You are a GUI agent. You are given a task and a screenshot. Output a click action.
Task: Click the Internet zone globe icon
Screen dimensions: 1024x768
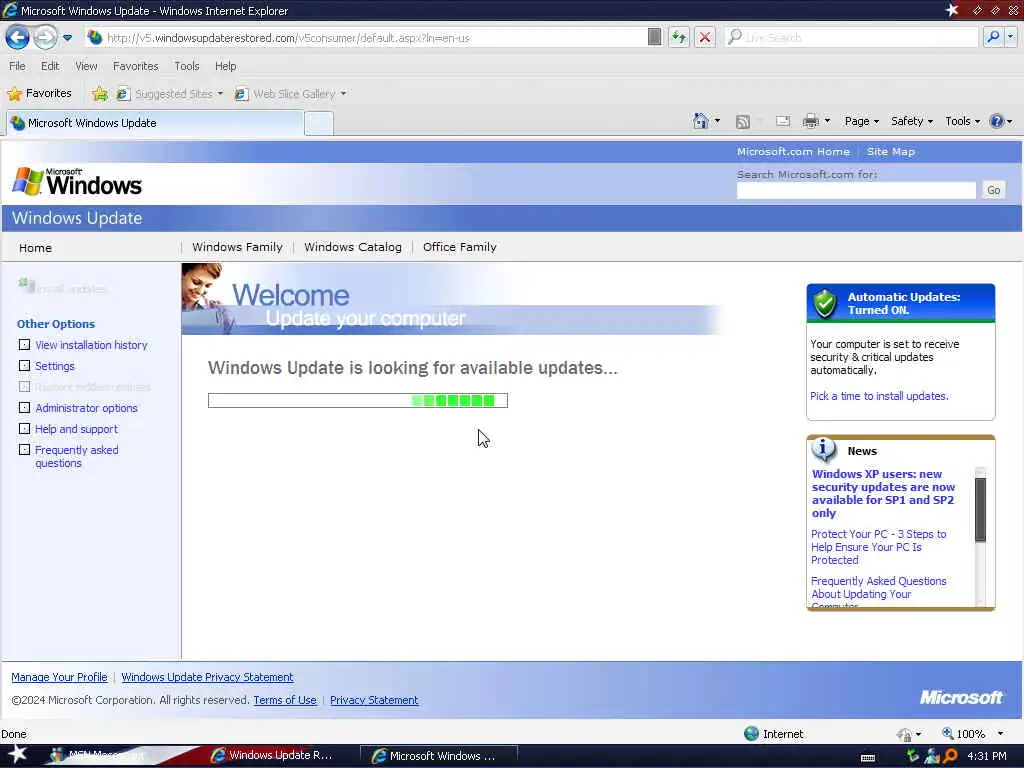[x=752, y=733]
